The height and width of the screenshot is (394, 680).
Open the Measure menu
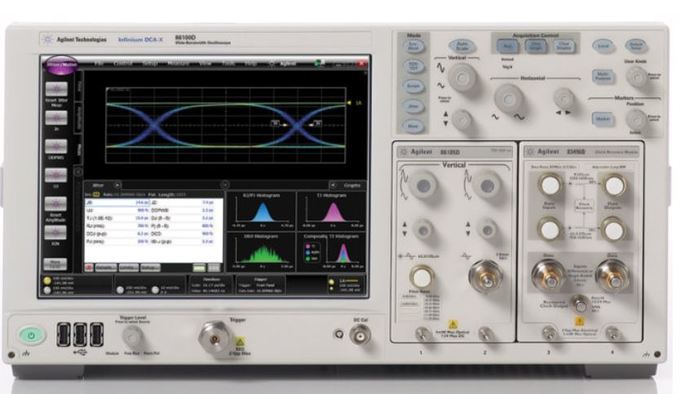[178, 64]
